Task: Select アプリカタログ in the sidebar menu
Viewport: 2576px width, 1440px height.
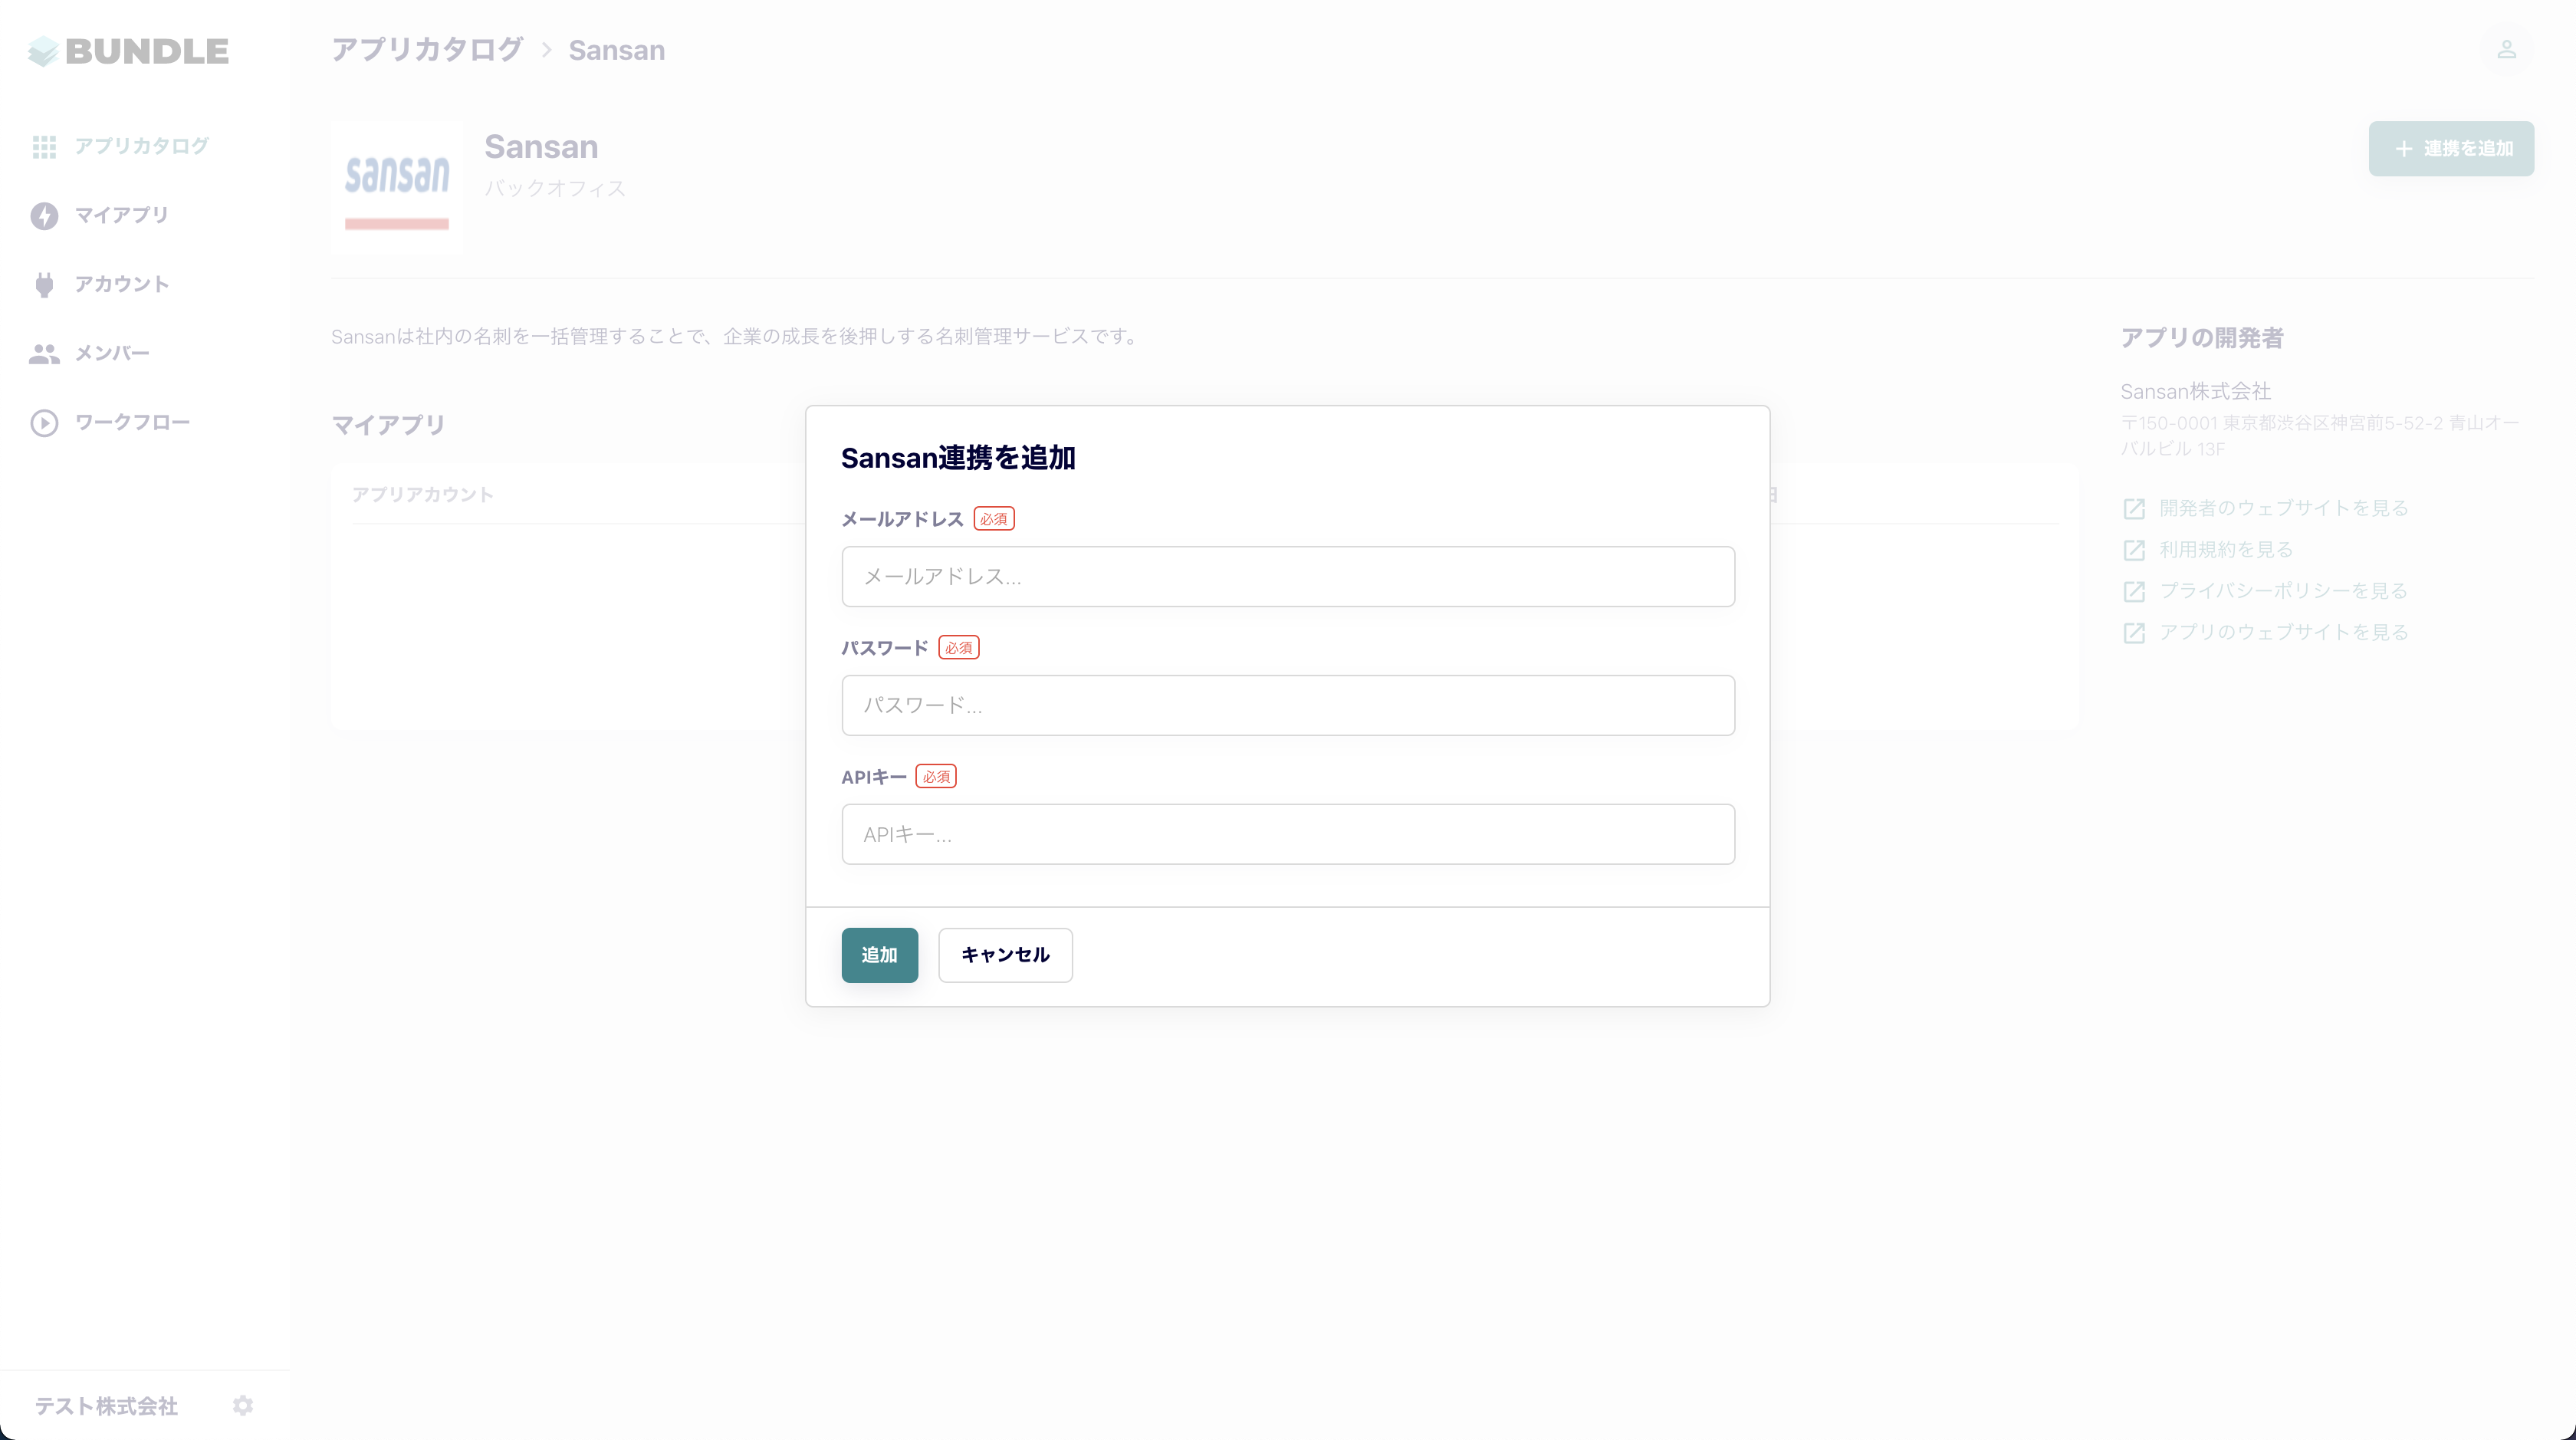Action: pyautogui.click(x=142, y=147)
